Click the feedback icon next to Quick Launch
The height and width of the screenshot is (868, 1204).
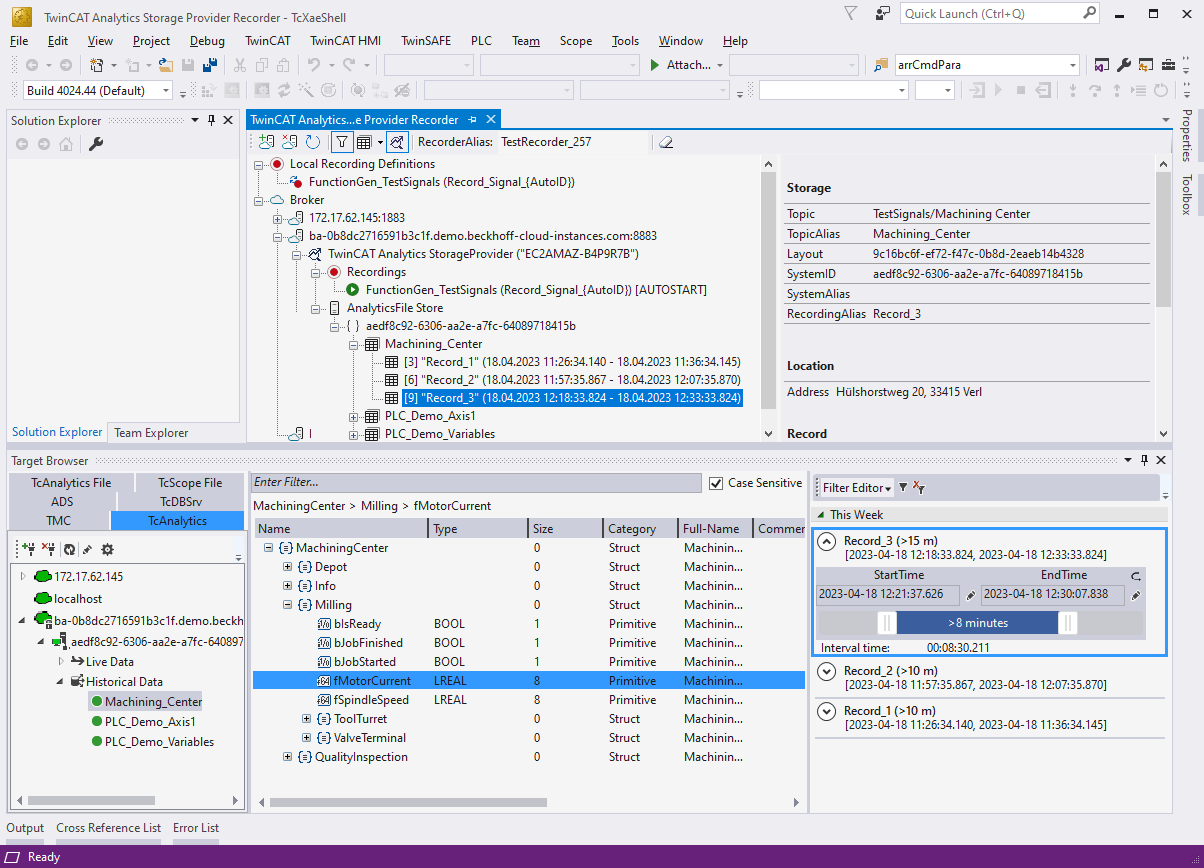882,13
